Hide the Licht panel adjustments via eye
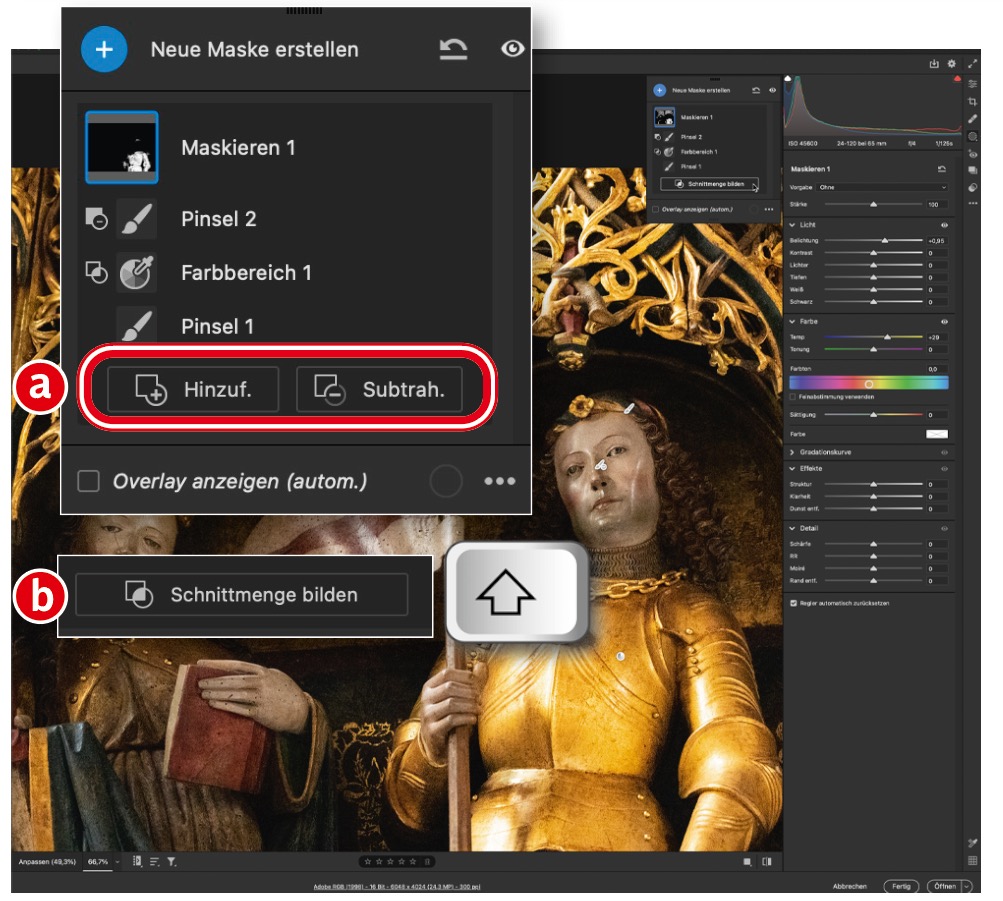The image size is (1003, 901). (944, 226)
